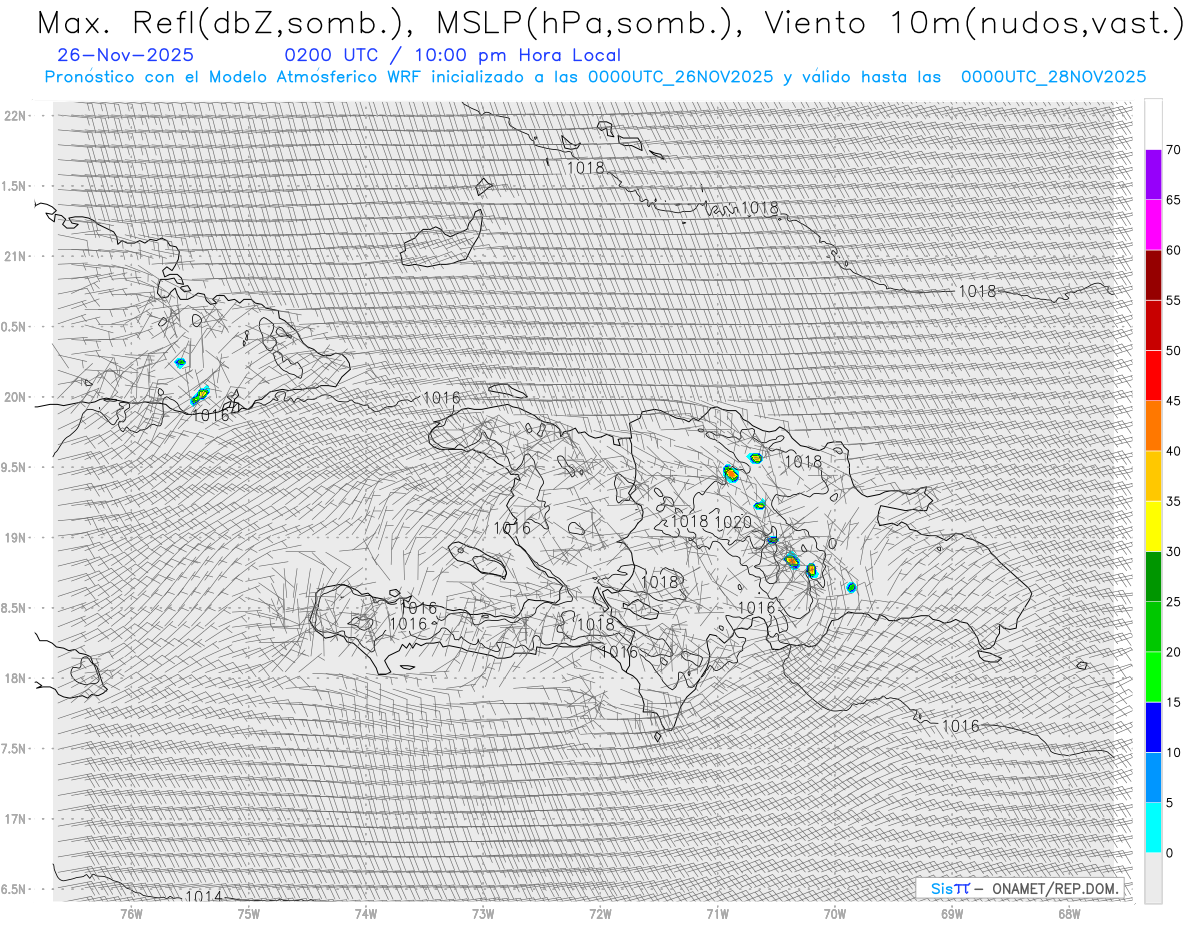Click the '73W' longitude label
The height and width of the screenshot is (927, 1200).
[x=483, y=913]
